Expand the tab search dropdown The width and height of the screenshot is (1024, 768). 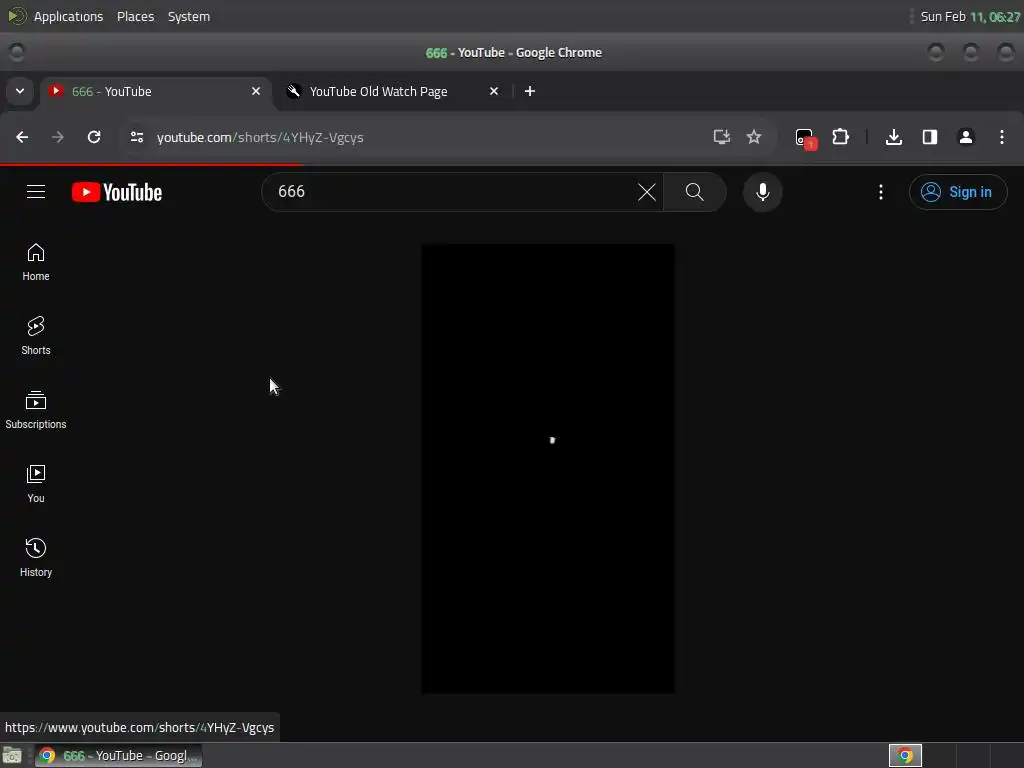[20, 91]
